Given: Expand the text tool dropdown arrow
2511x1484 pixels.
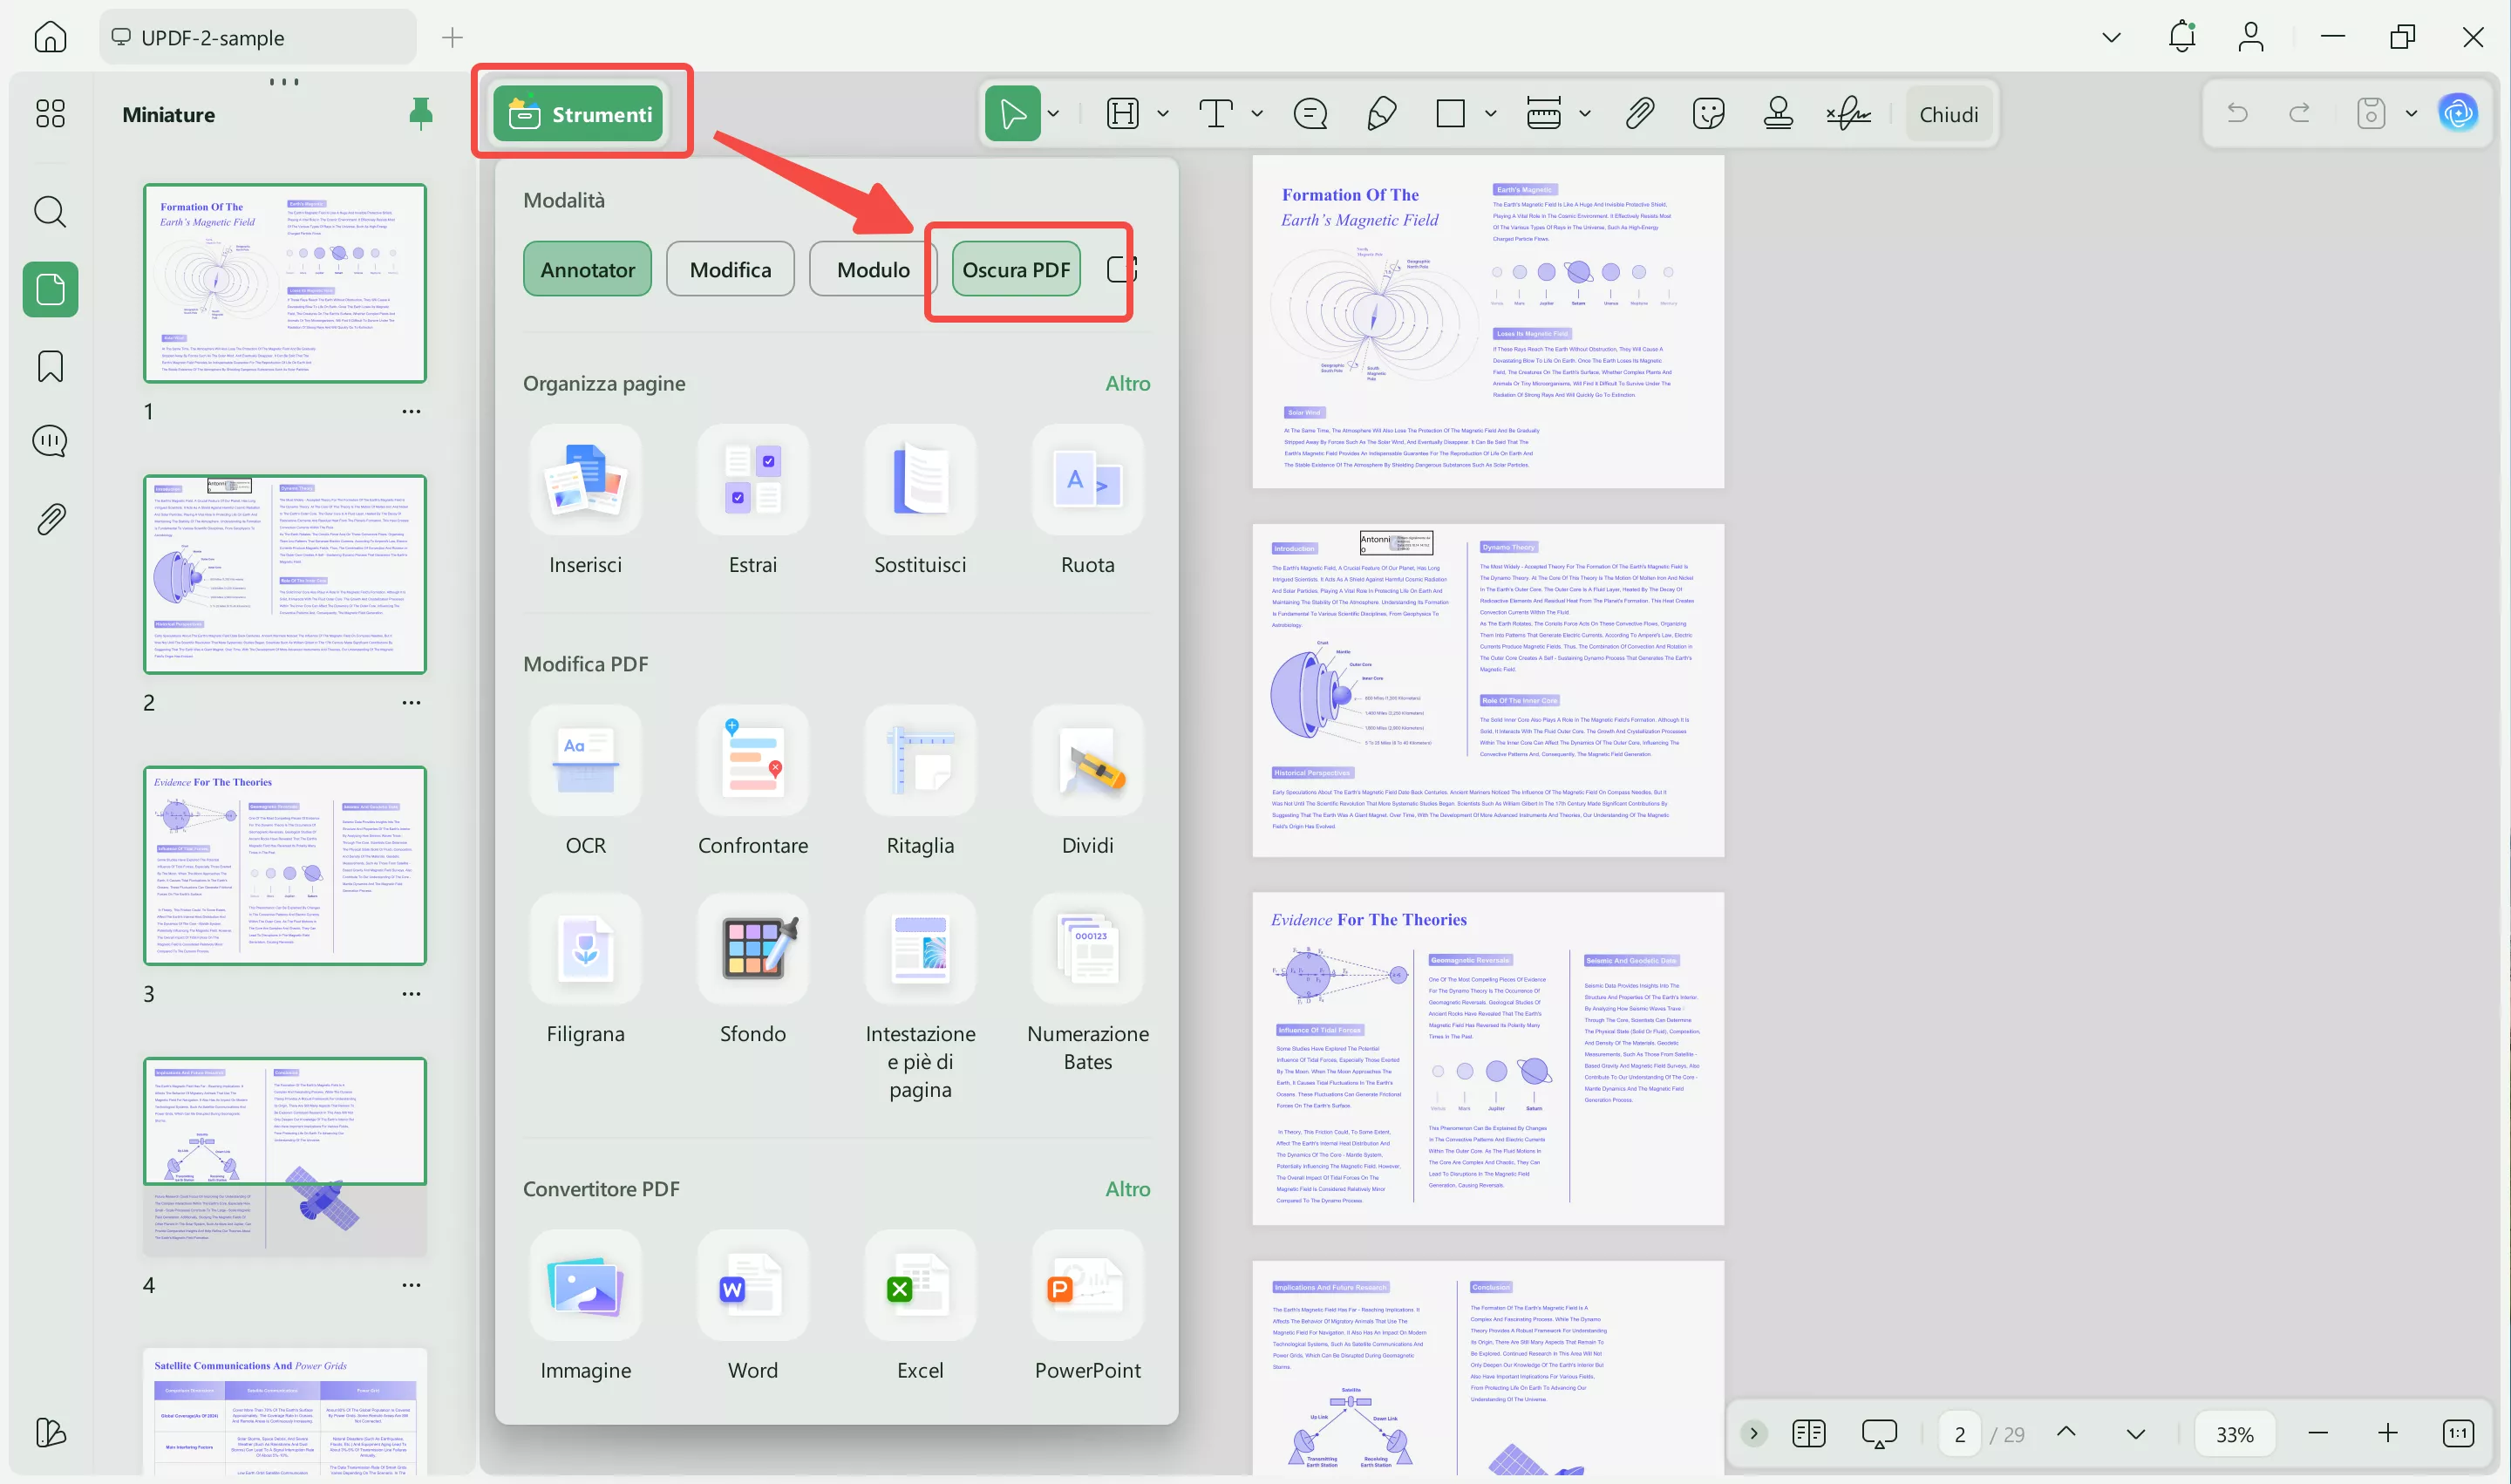Looking at the screenshot, I should tap(1257, 114).
